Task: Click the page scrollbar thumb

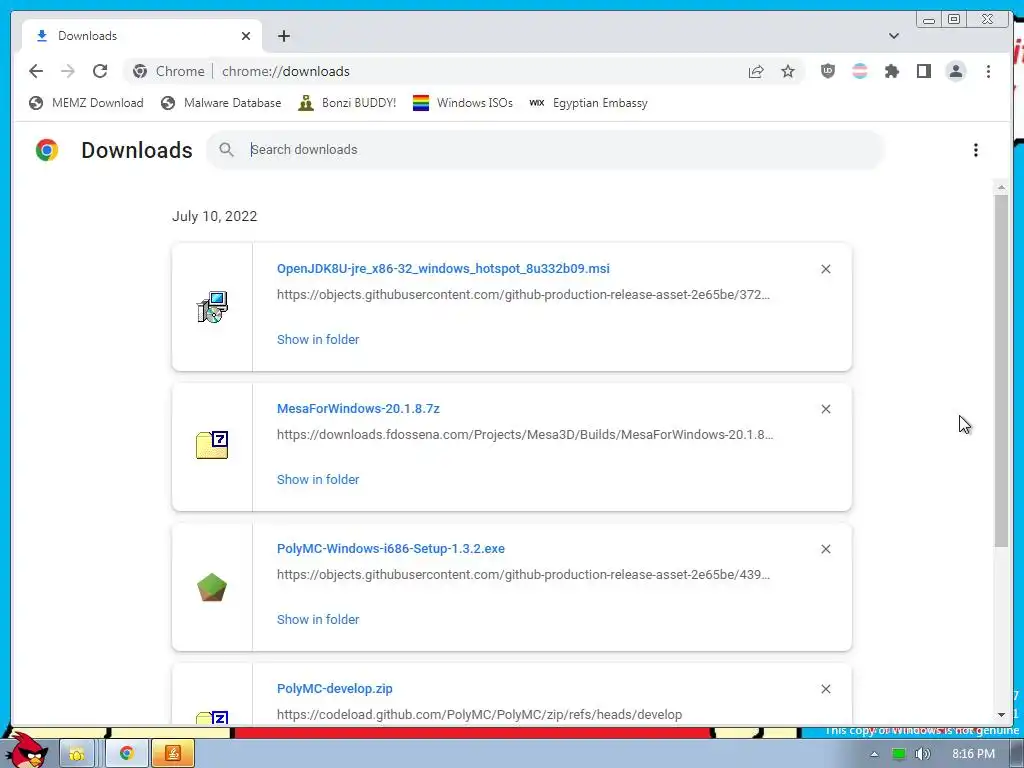Action: (x=1001, y=370)
